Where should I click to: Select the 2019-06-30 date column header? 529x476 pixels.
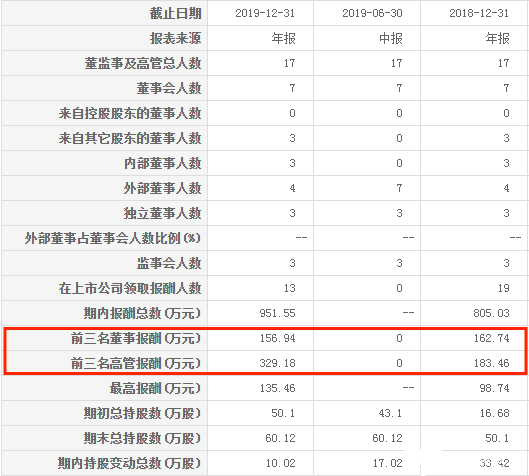(372, 13)
